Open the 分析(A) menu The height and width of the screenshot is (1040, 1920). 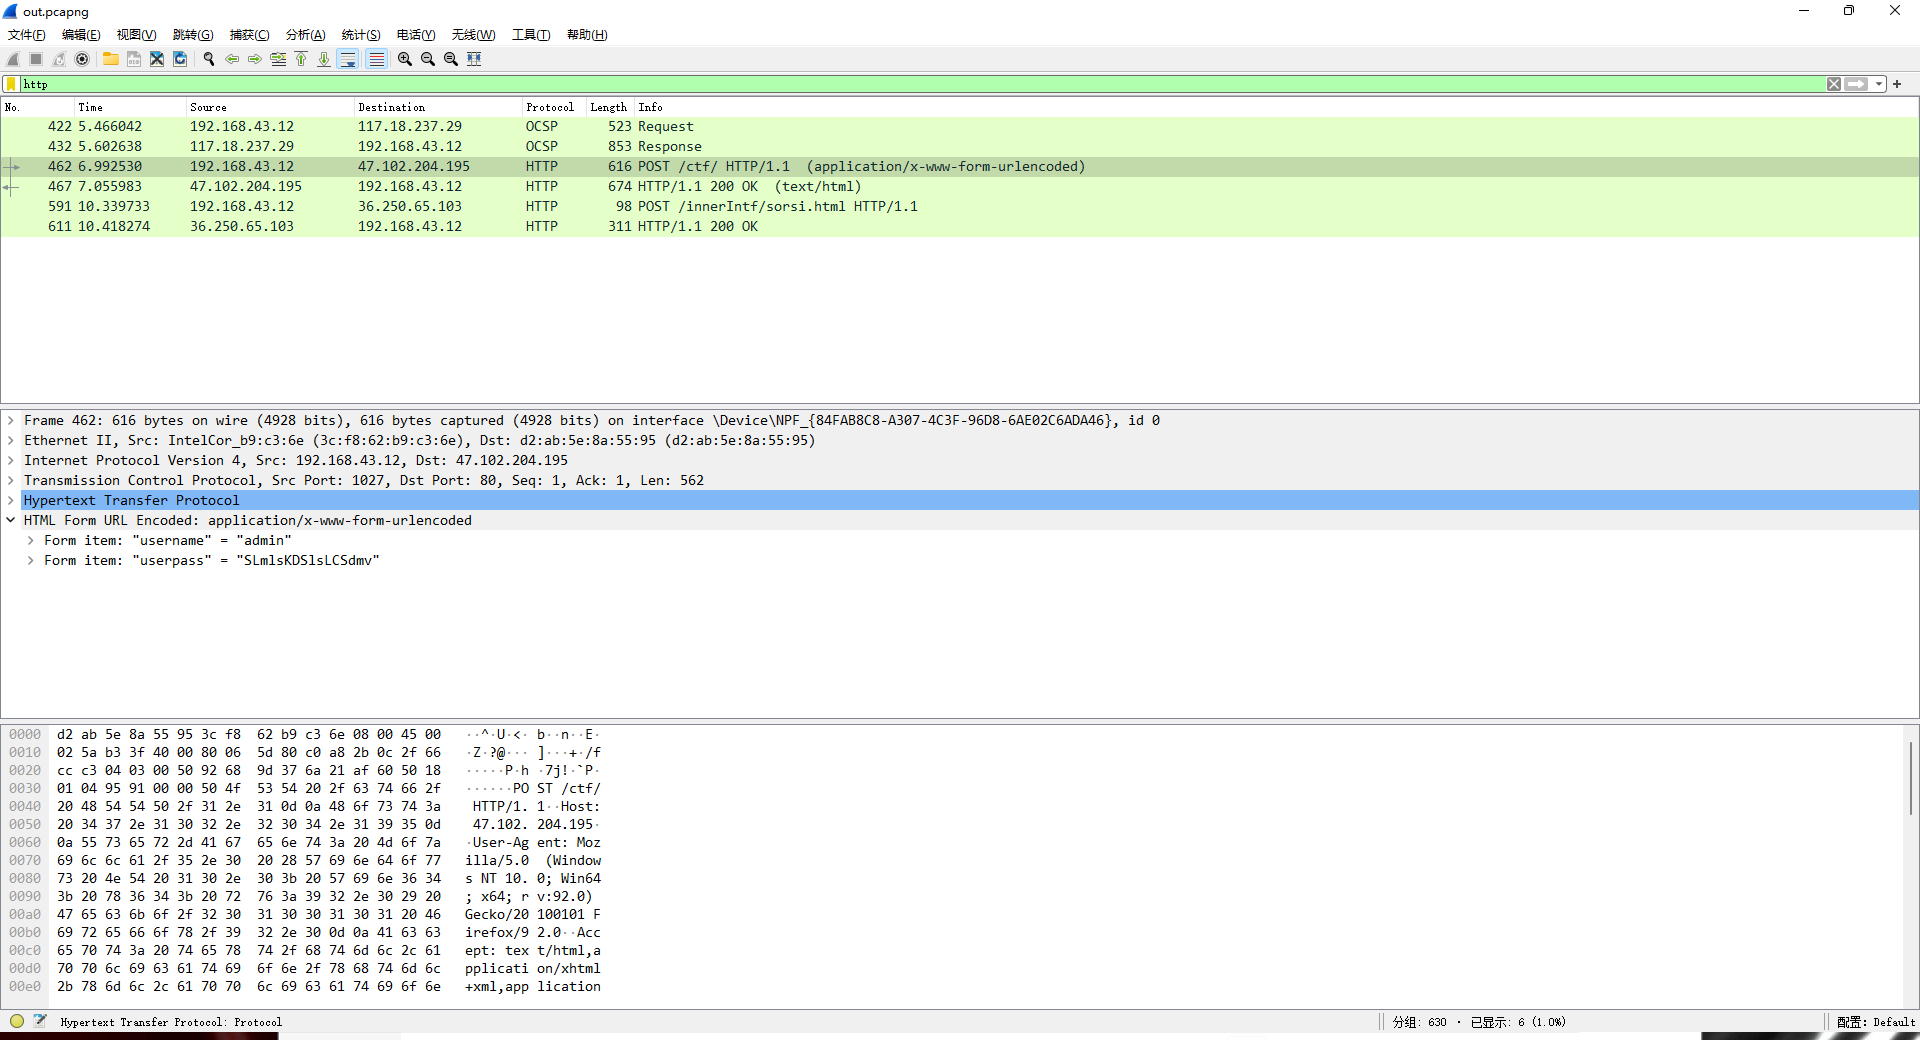pyautogui.click(x=306, y=35)
